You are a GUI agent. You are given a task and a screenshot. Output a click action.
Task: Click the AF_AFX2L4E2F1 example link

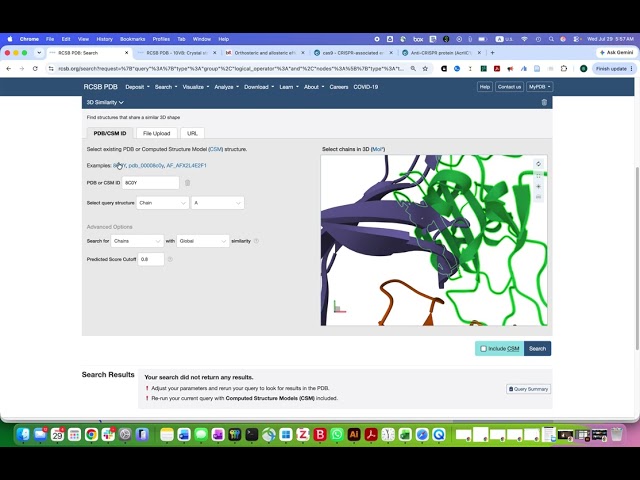point(186,166)
